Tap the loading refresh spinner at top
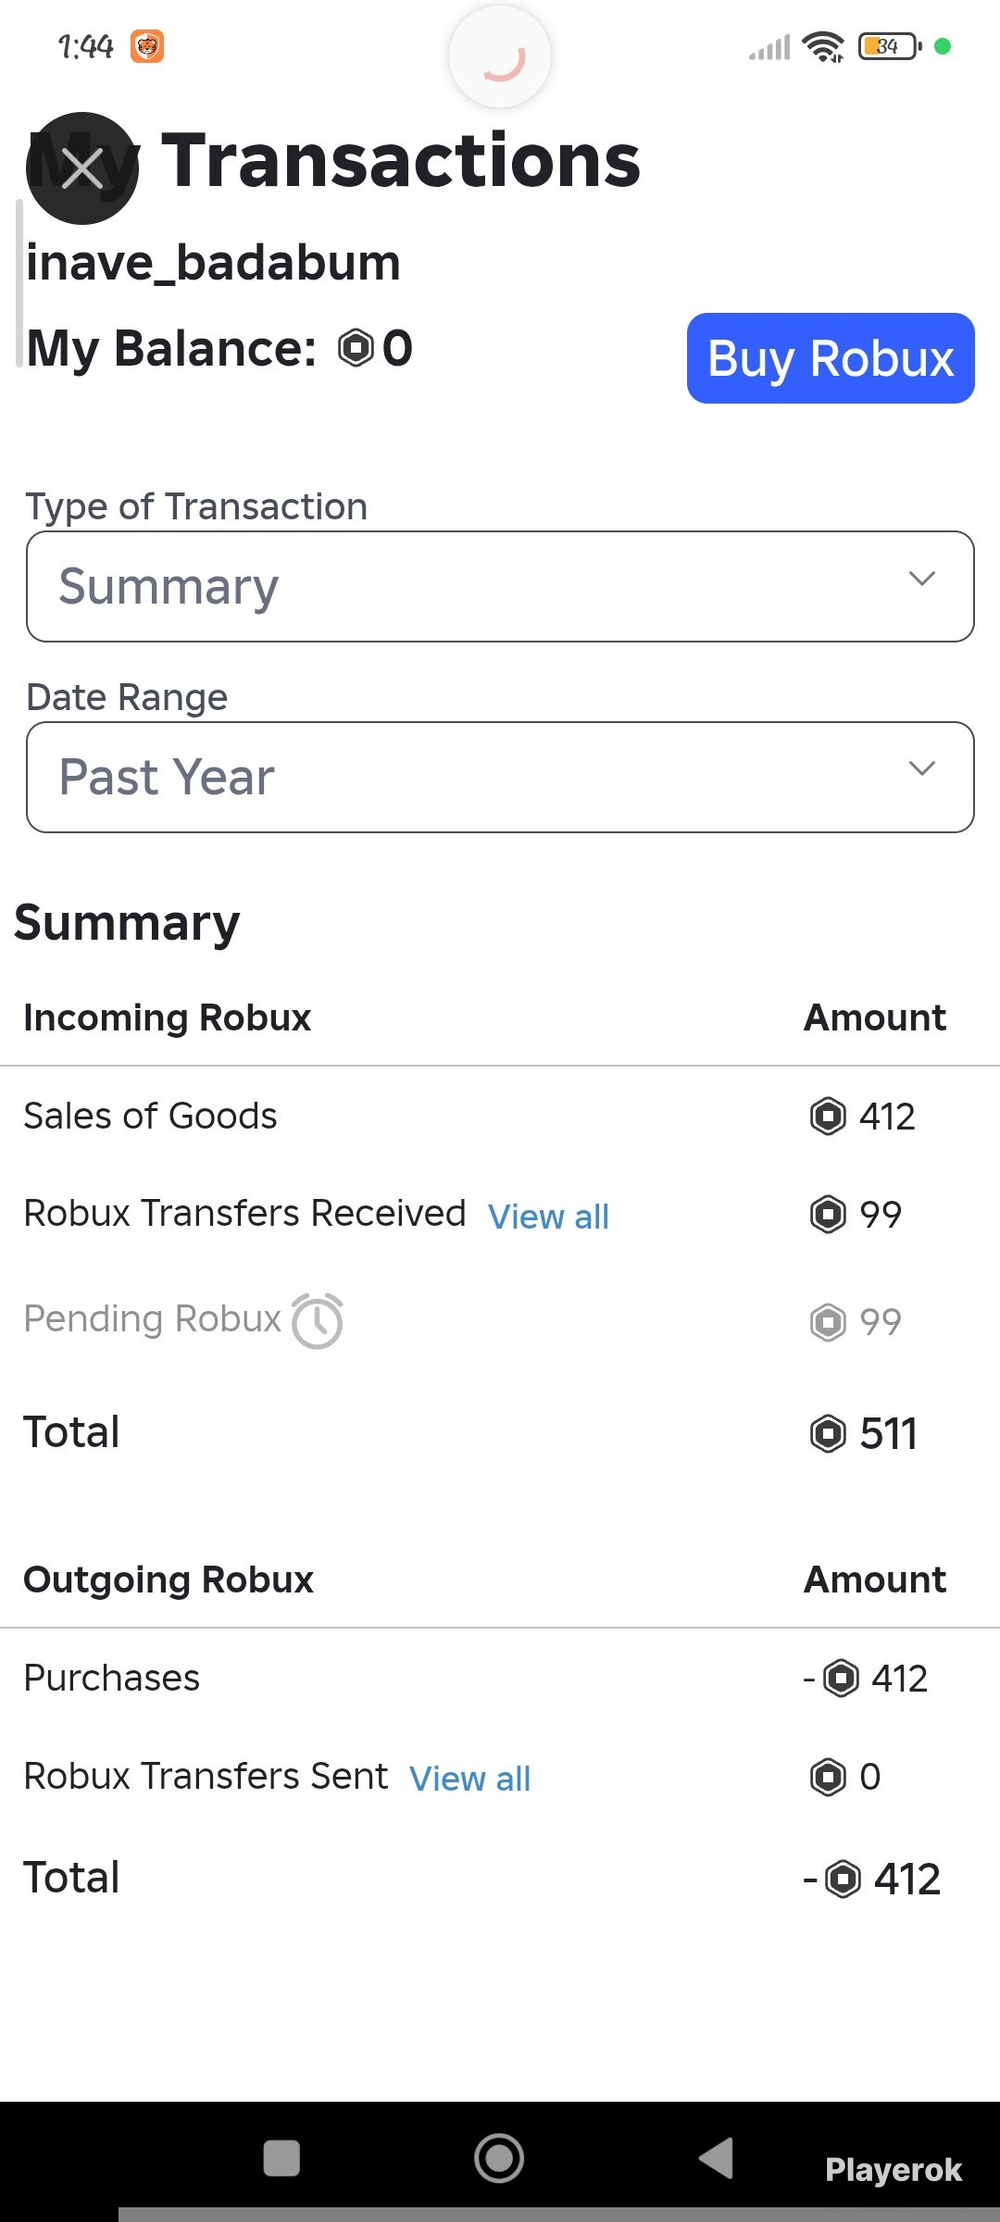The image size is (1000, 2222). 500,57
